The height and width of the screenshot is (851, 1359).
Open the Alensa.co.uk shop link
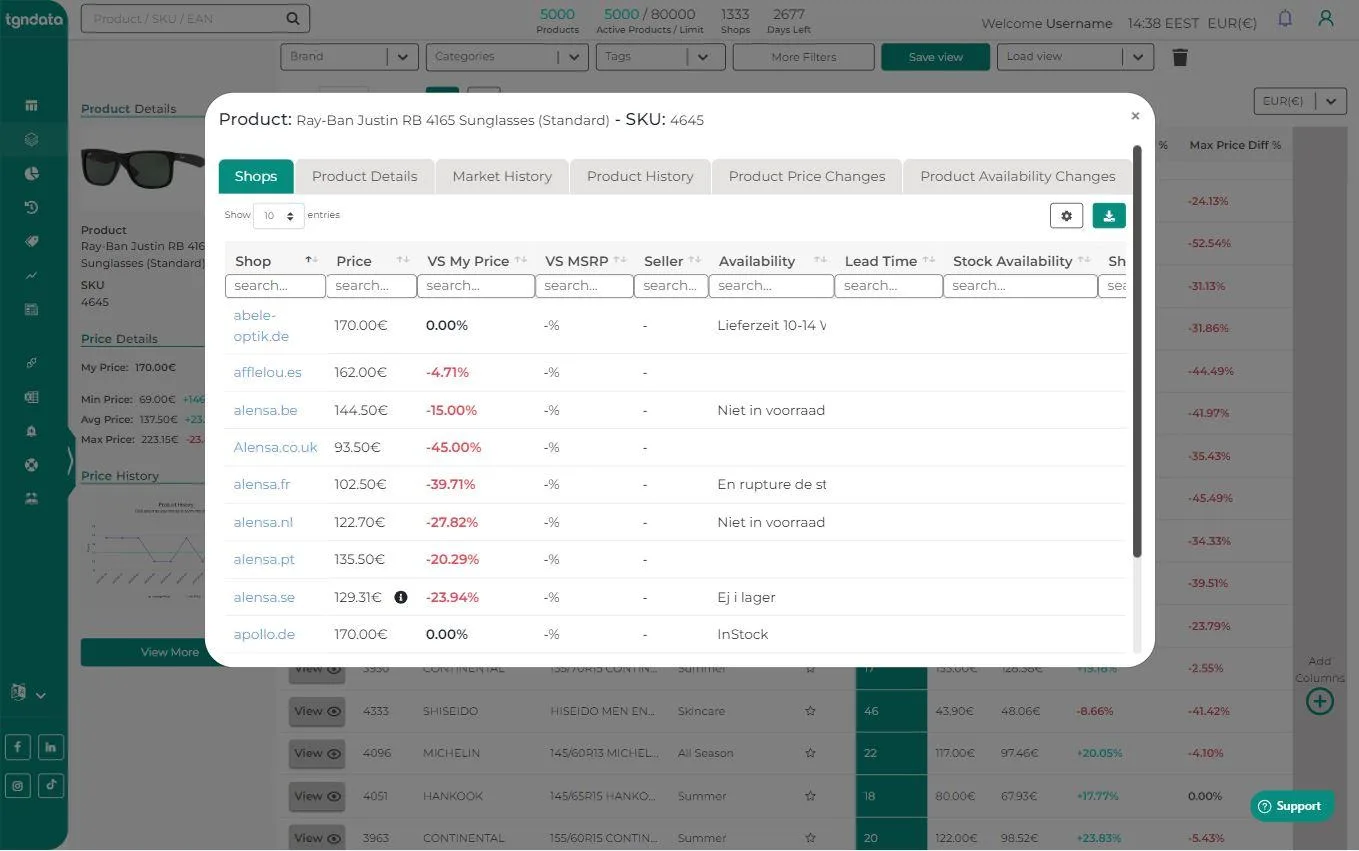coord(275,447)
